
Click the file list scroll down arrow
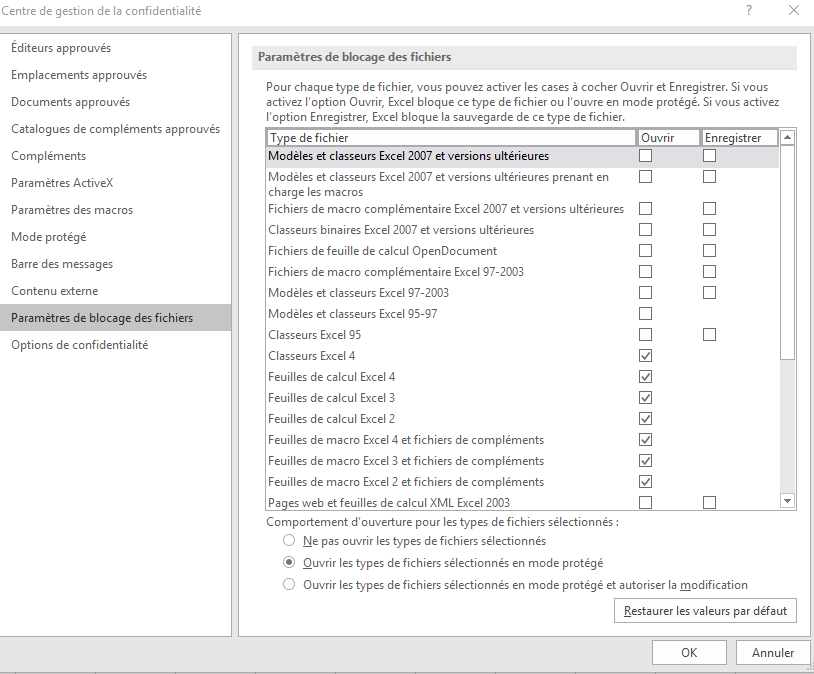788,501
